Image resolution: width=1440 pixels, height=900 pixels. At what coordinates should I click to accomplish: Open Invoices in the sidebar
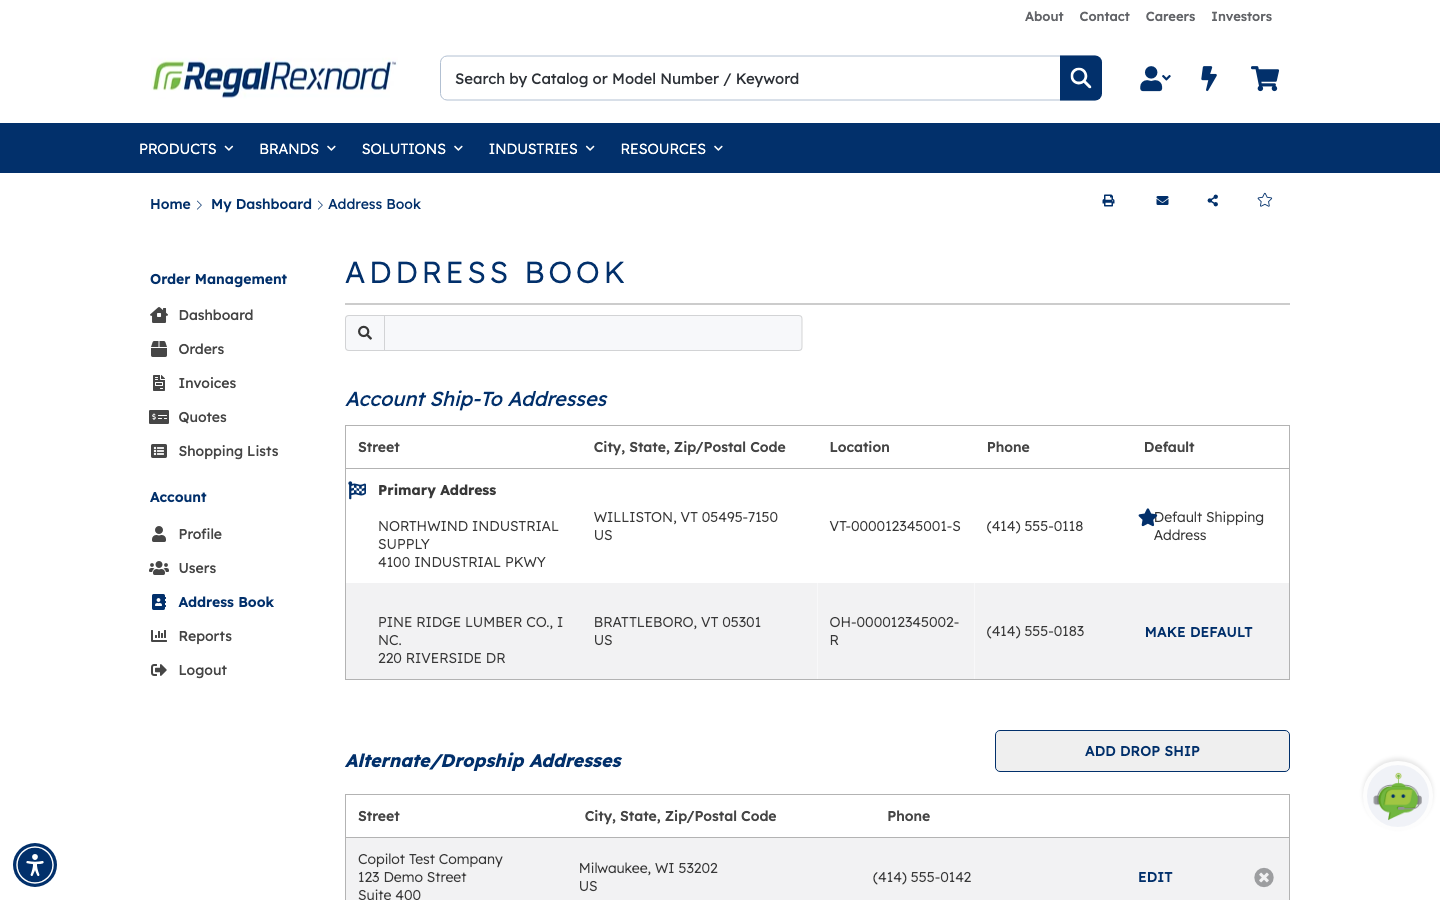[x=193, y=383]
